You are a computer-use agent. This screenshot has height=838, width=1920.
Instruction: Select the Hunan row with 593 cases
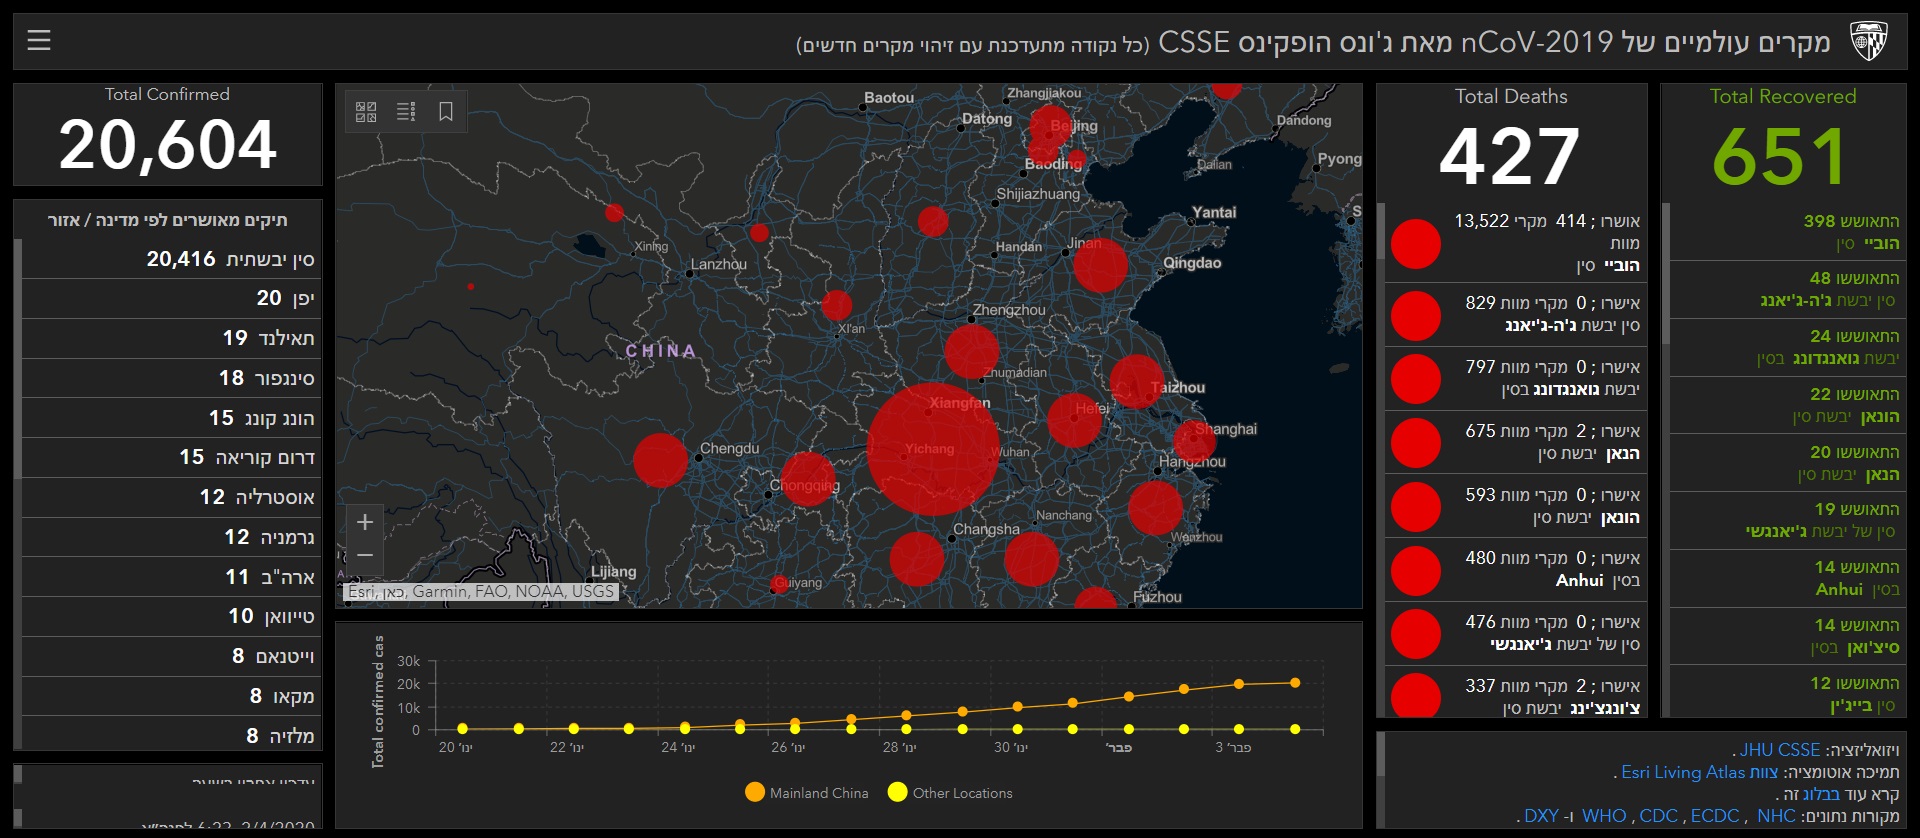tap(1514, 506)
